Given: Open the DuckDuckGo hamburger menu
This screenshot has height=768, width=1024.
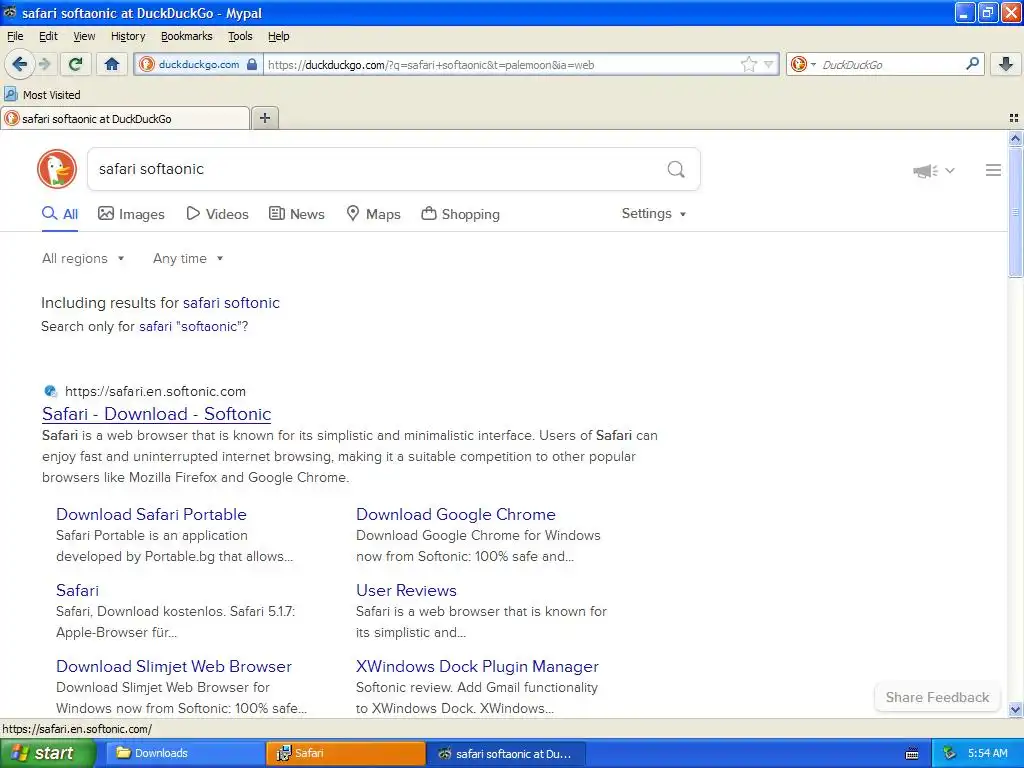Looking at the screenshot, I should point(993,170).
